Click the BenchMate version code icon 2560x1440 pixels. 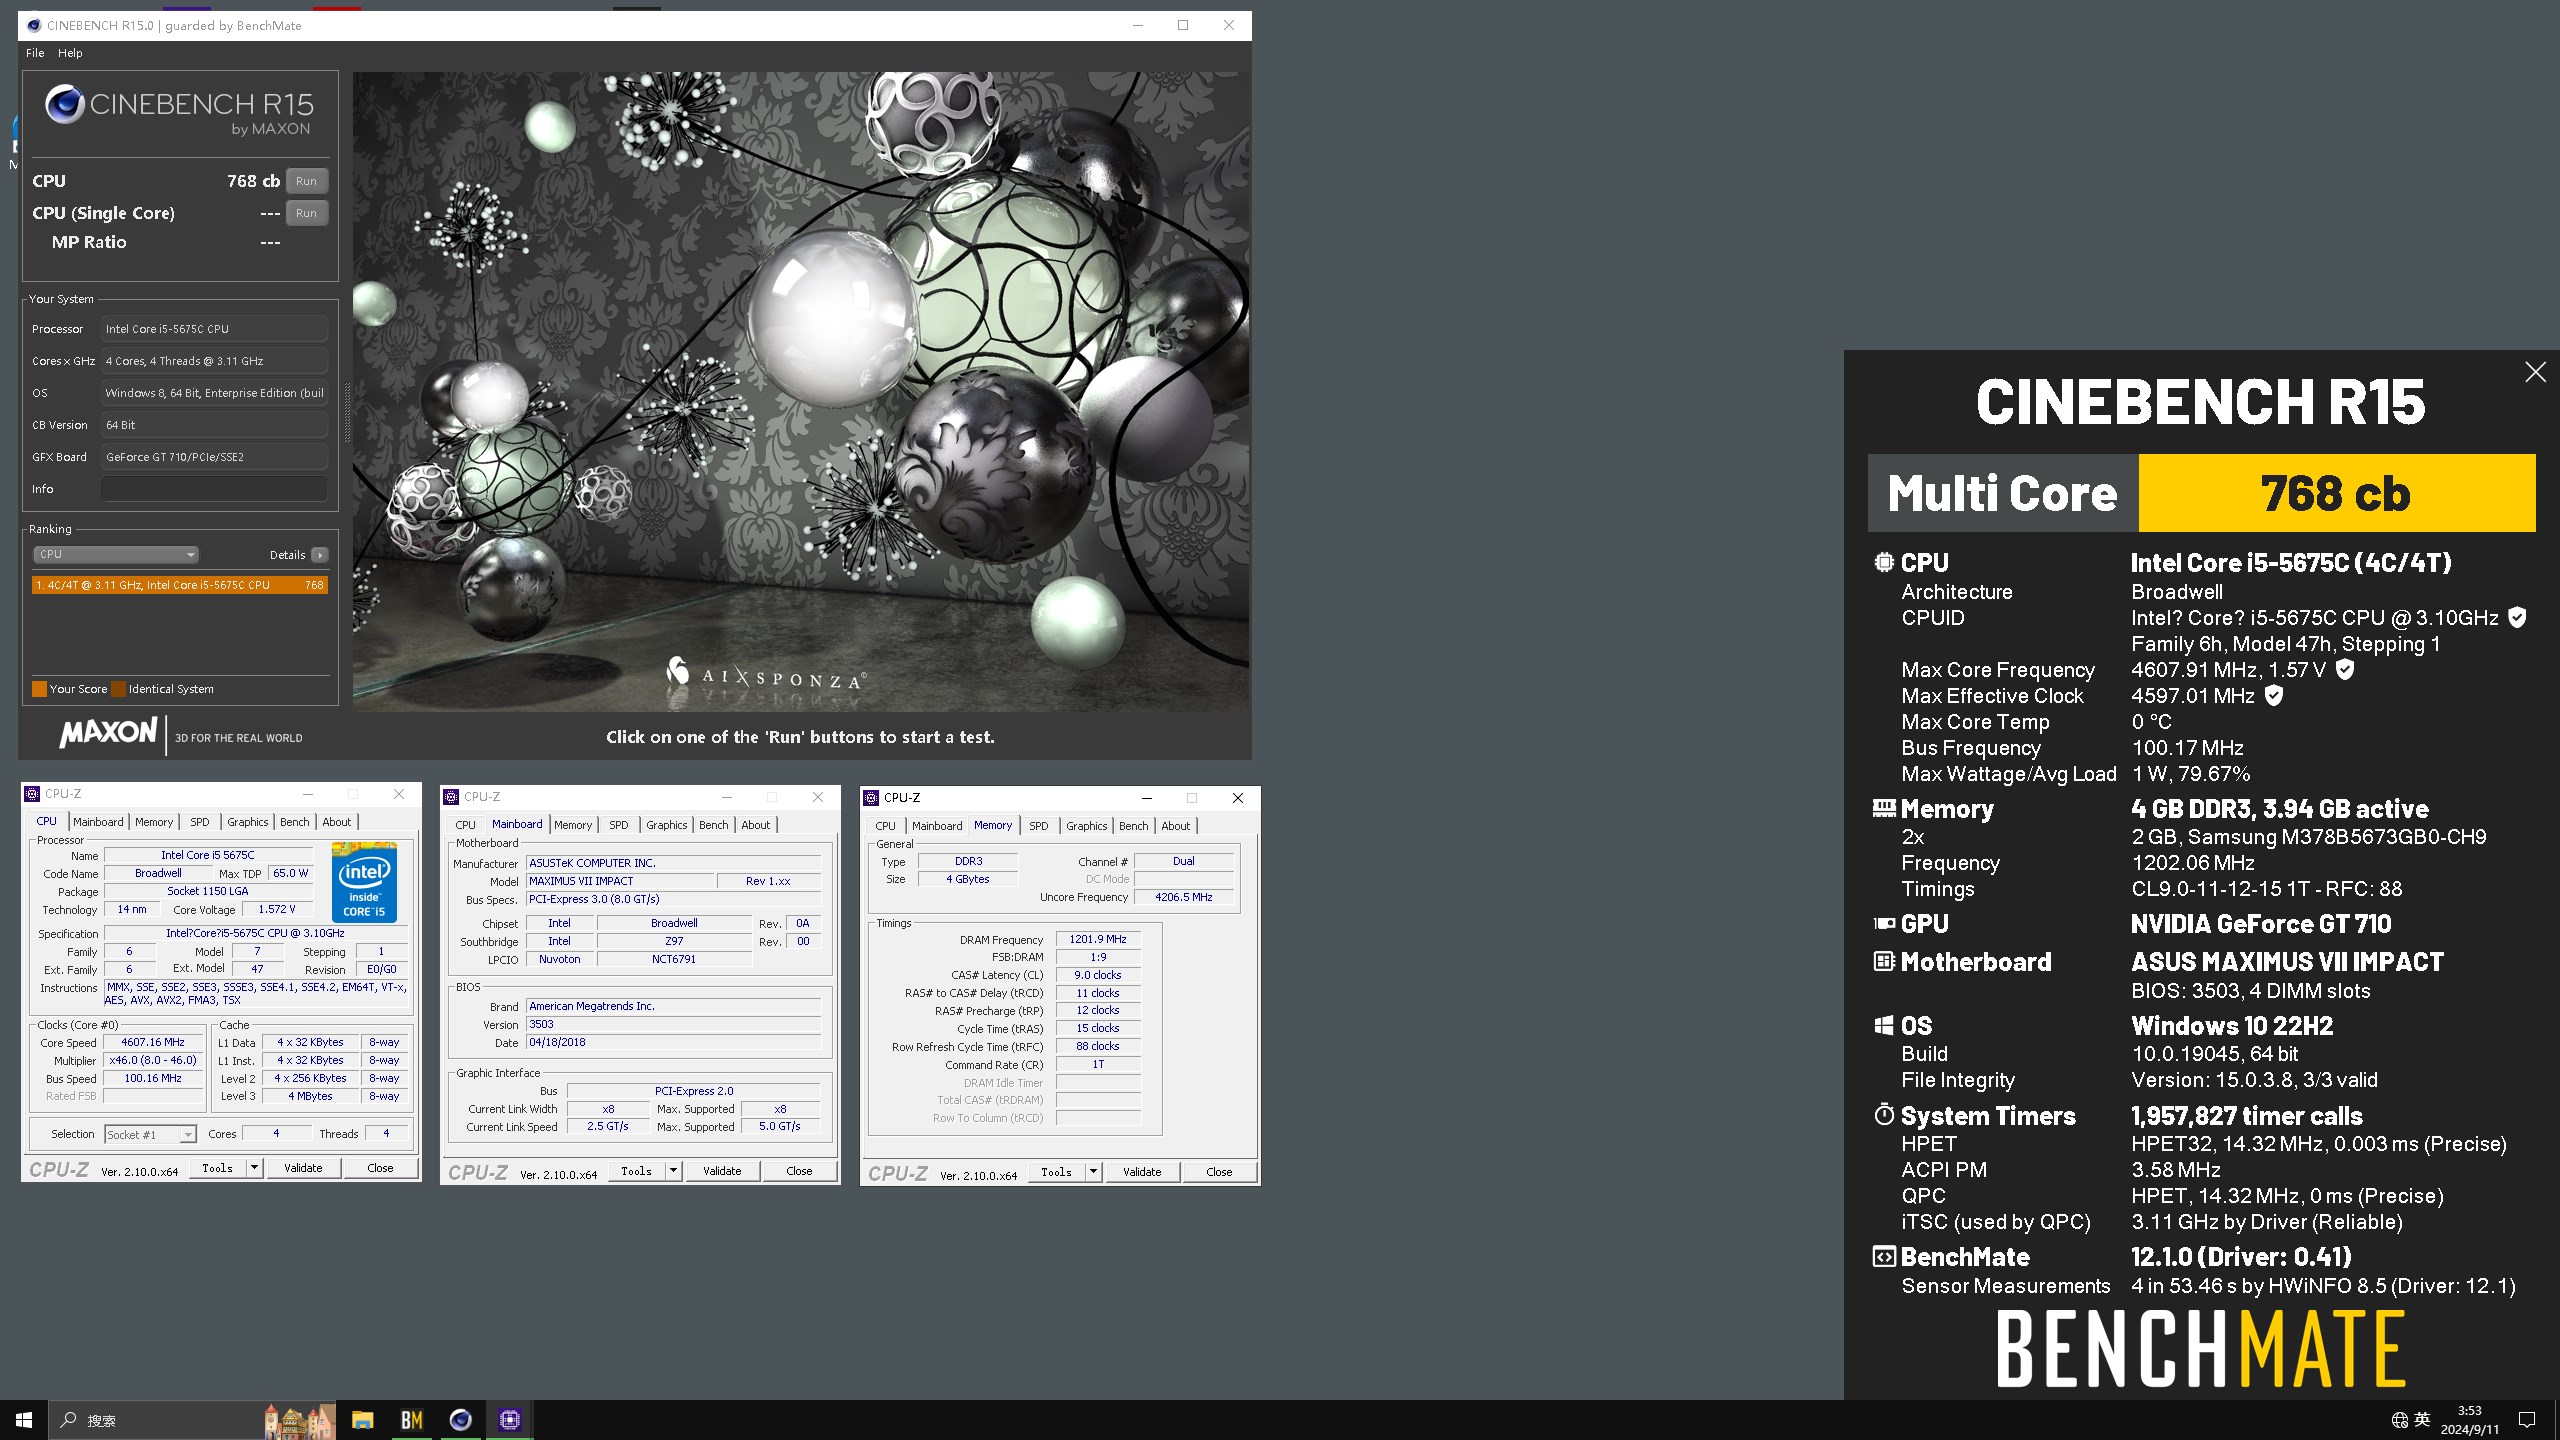click(1884, 1257)
